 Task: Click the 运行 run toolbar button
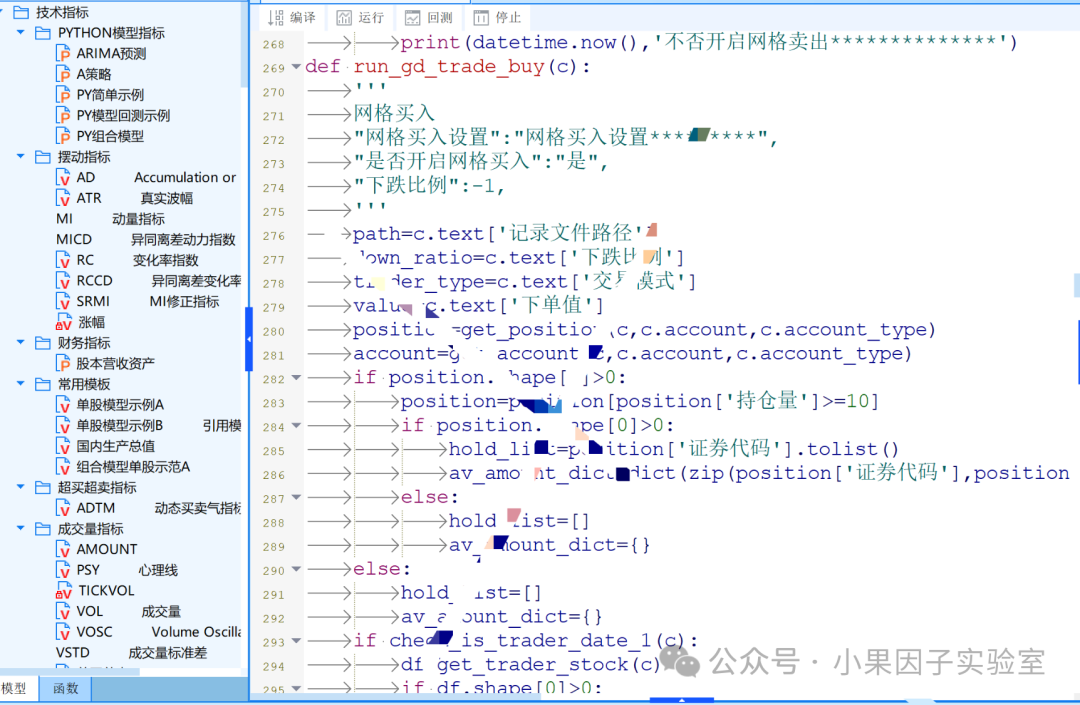click(360, 17)
